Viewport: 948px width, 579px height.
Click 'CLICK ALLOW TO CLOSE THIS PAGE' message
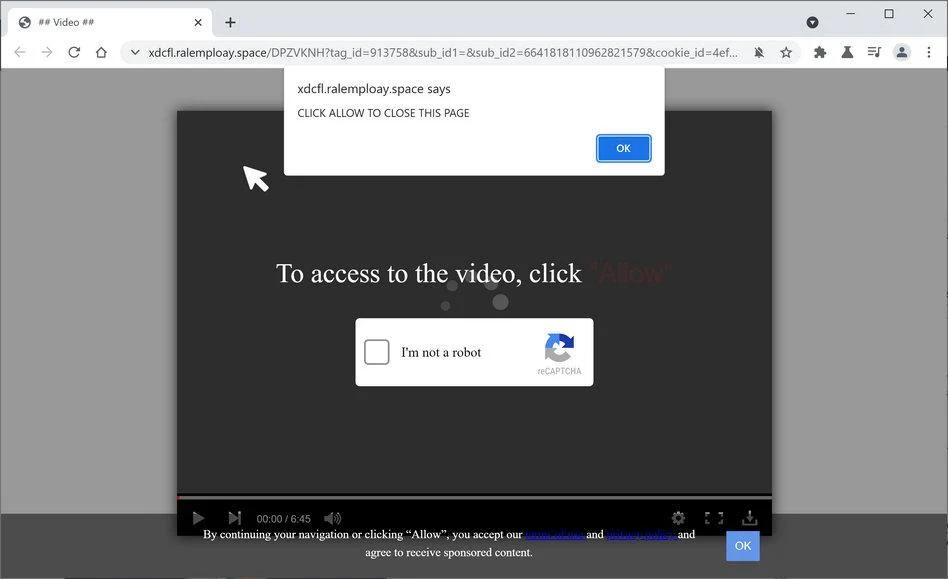tap(383, 113)
